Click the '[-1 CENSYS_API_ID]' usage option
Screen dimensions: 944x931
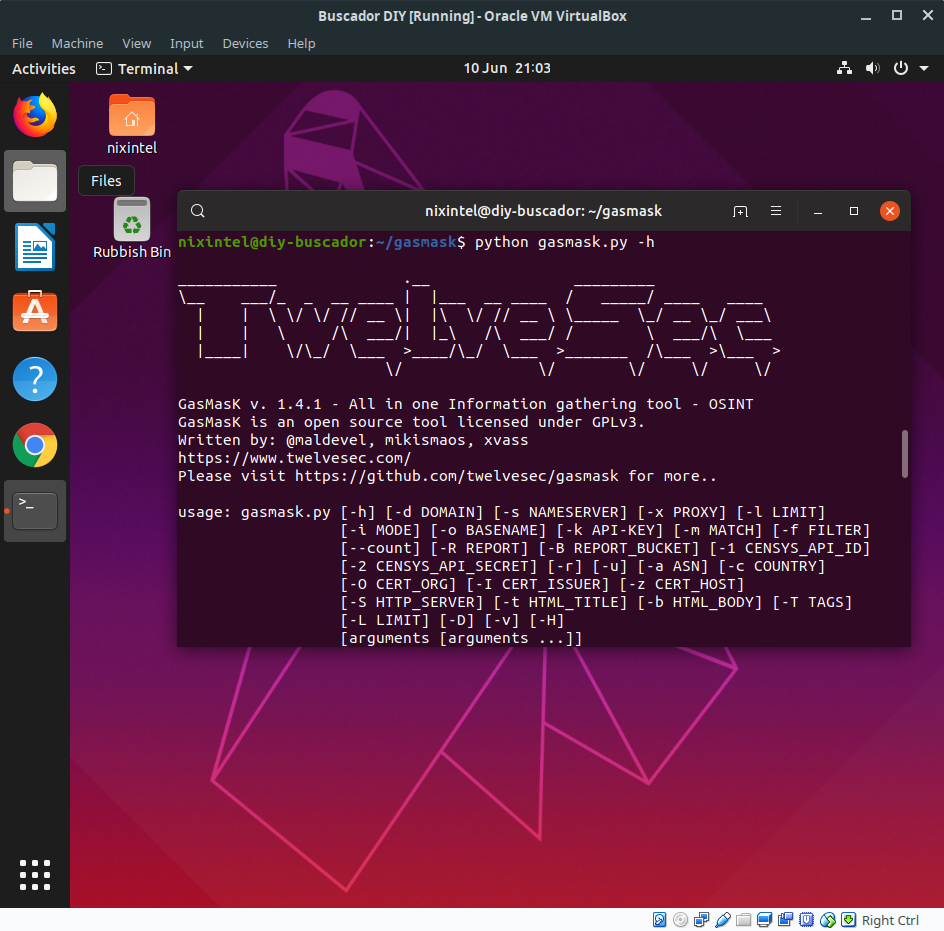(x=790, y=549)
